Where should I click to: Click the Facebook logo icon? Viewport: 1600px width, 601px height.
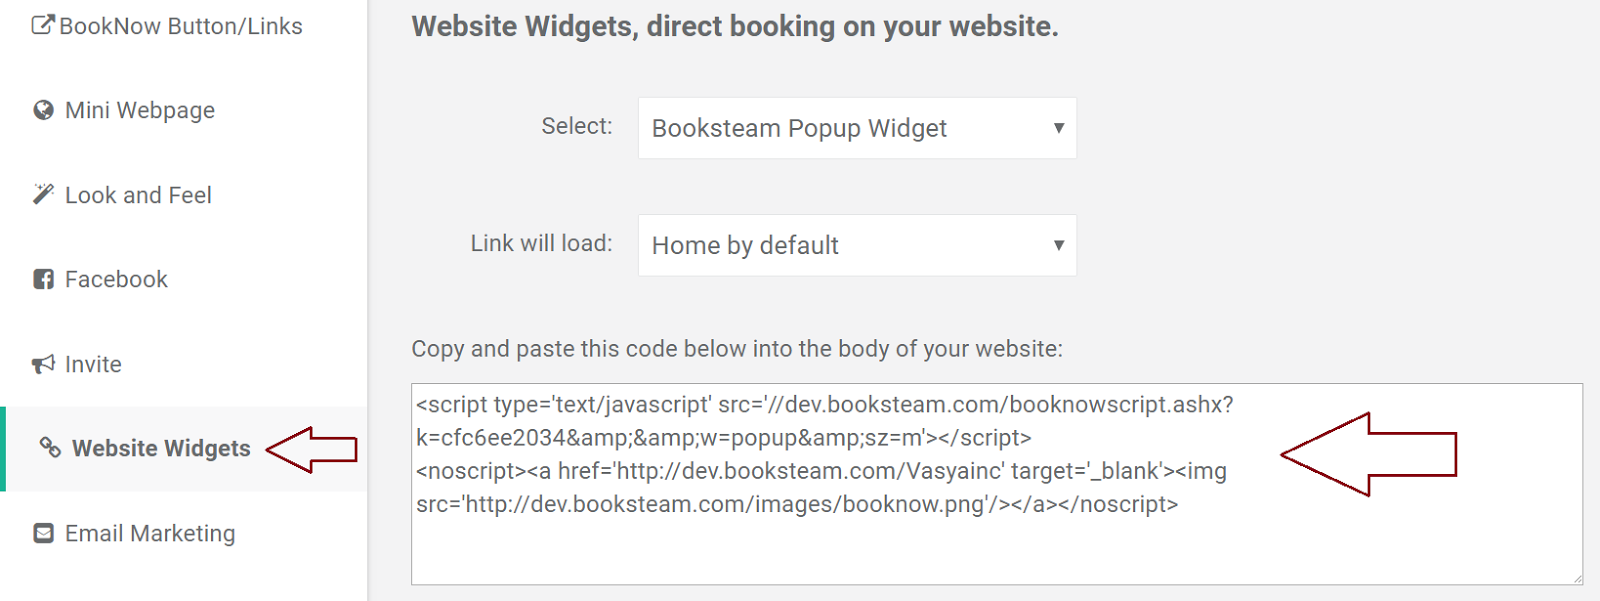pyautogui.click(x=43, y=279)
